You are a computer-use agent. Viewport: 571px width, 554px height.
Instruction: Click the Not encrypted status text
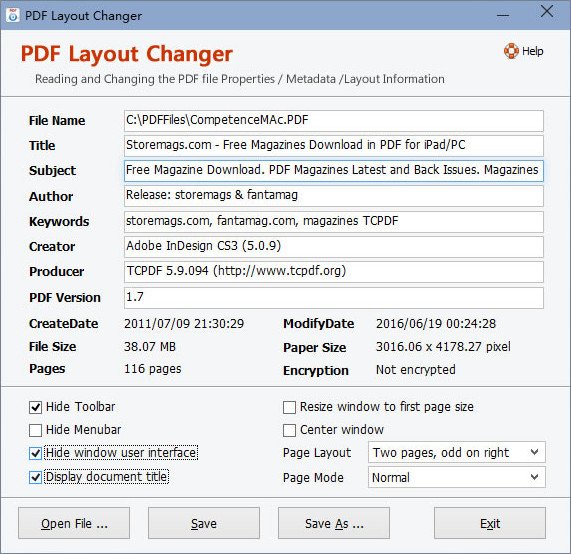(x=416, y=370)
